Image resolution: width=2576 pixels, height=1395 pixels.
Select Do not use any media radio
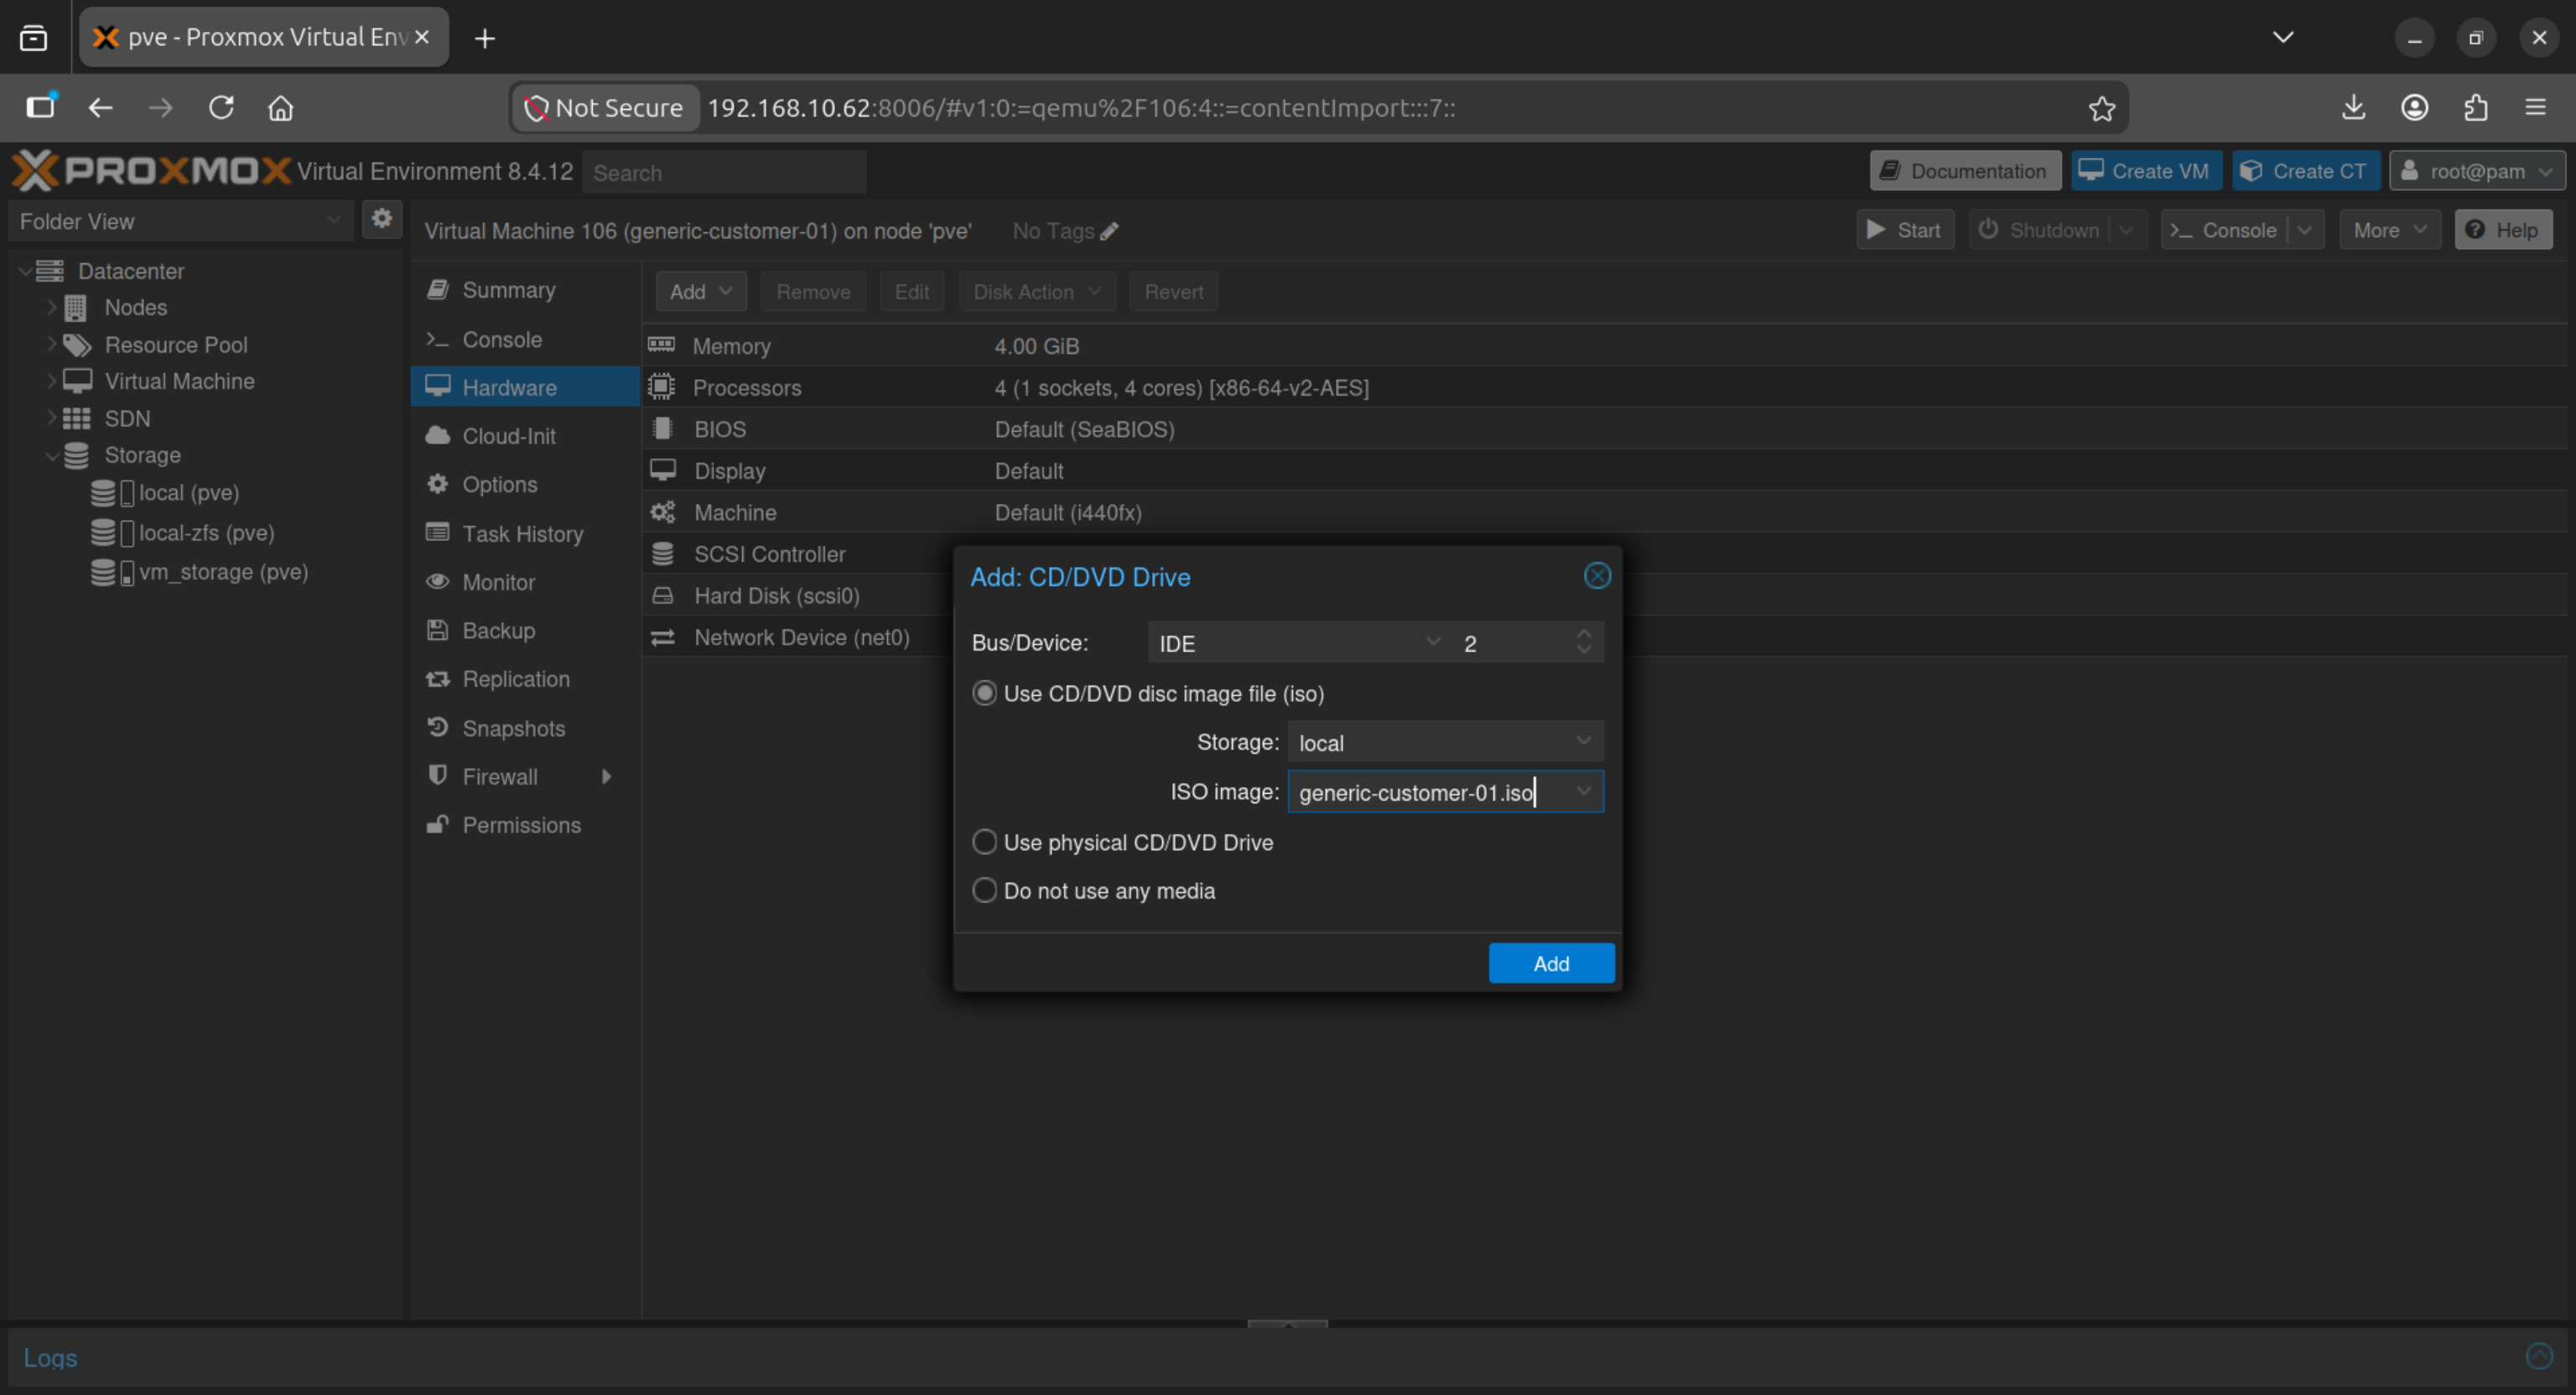[x=984, y=890]
